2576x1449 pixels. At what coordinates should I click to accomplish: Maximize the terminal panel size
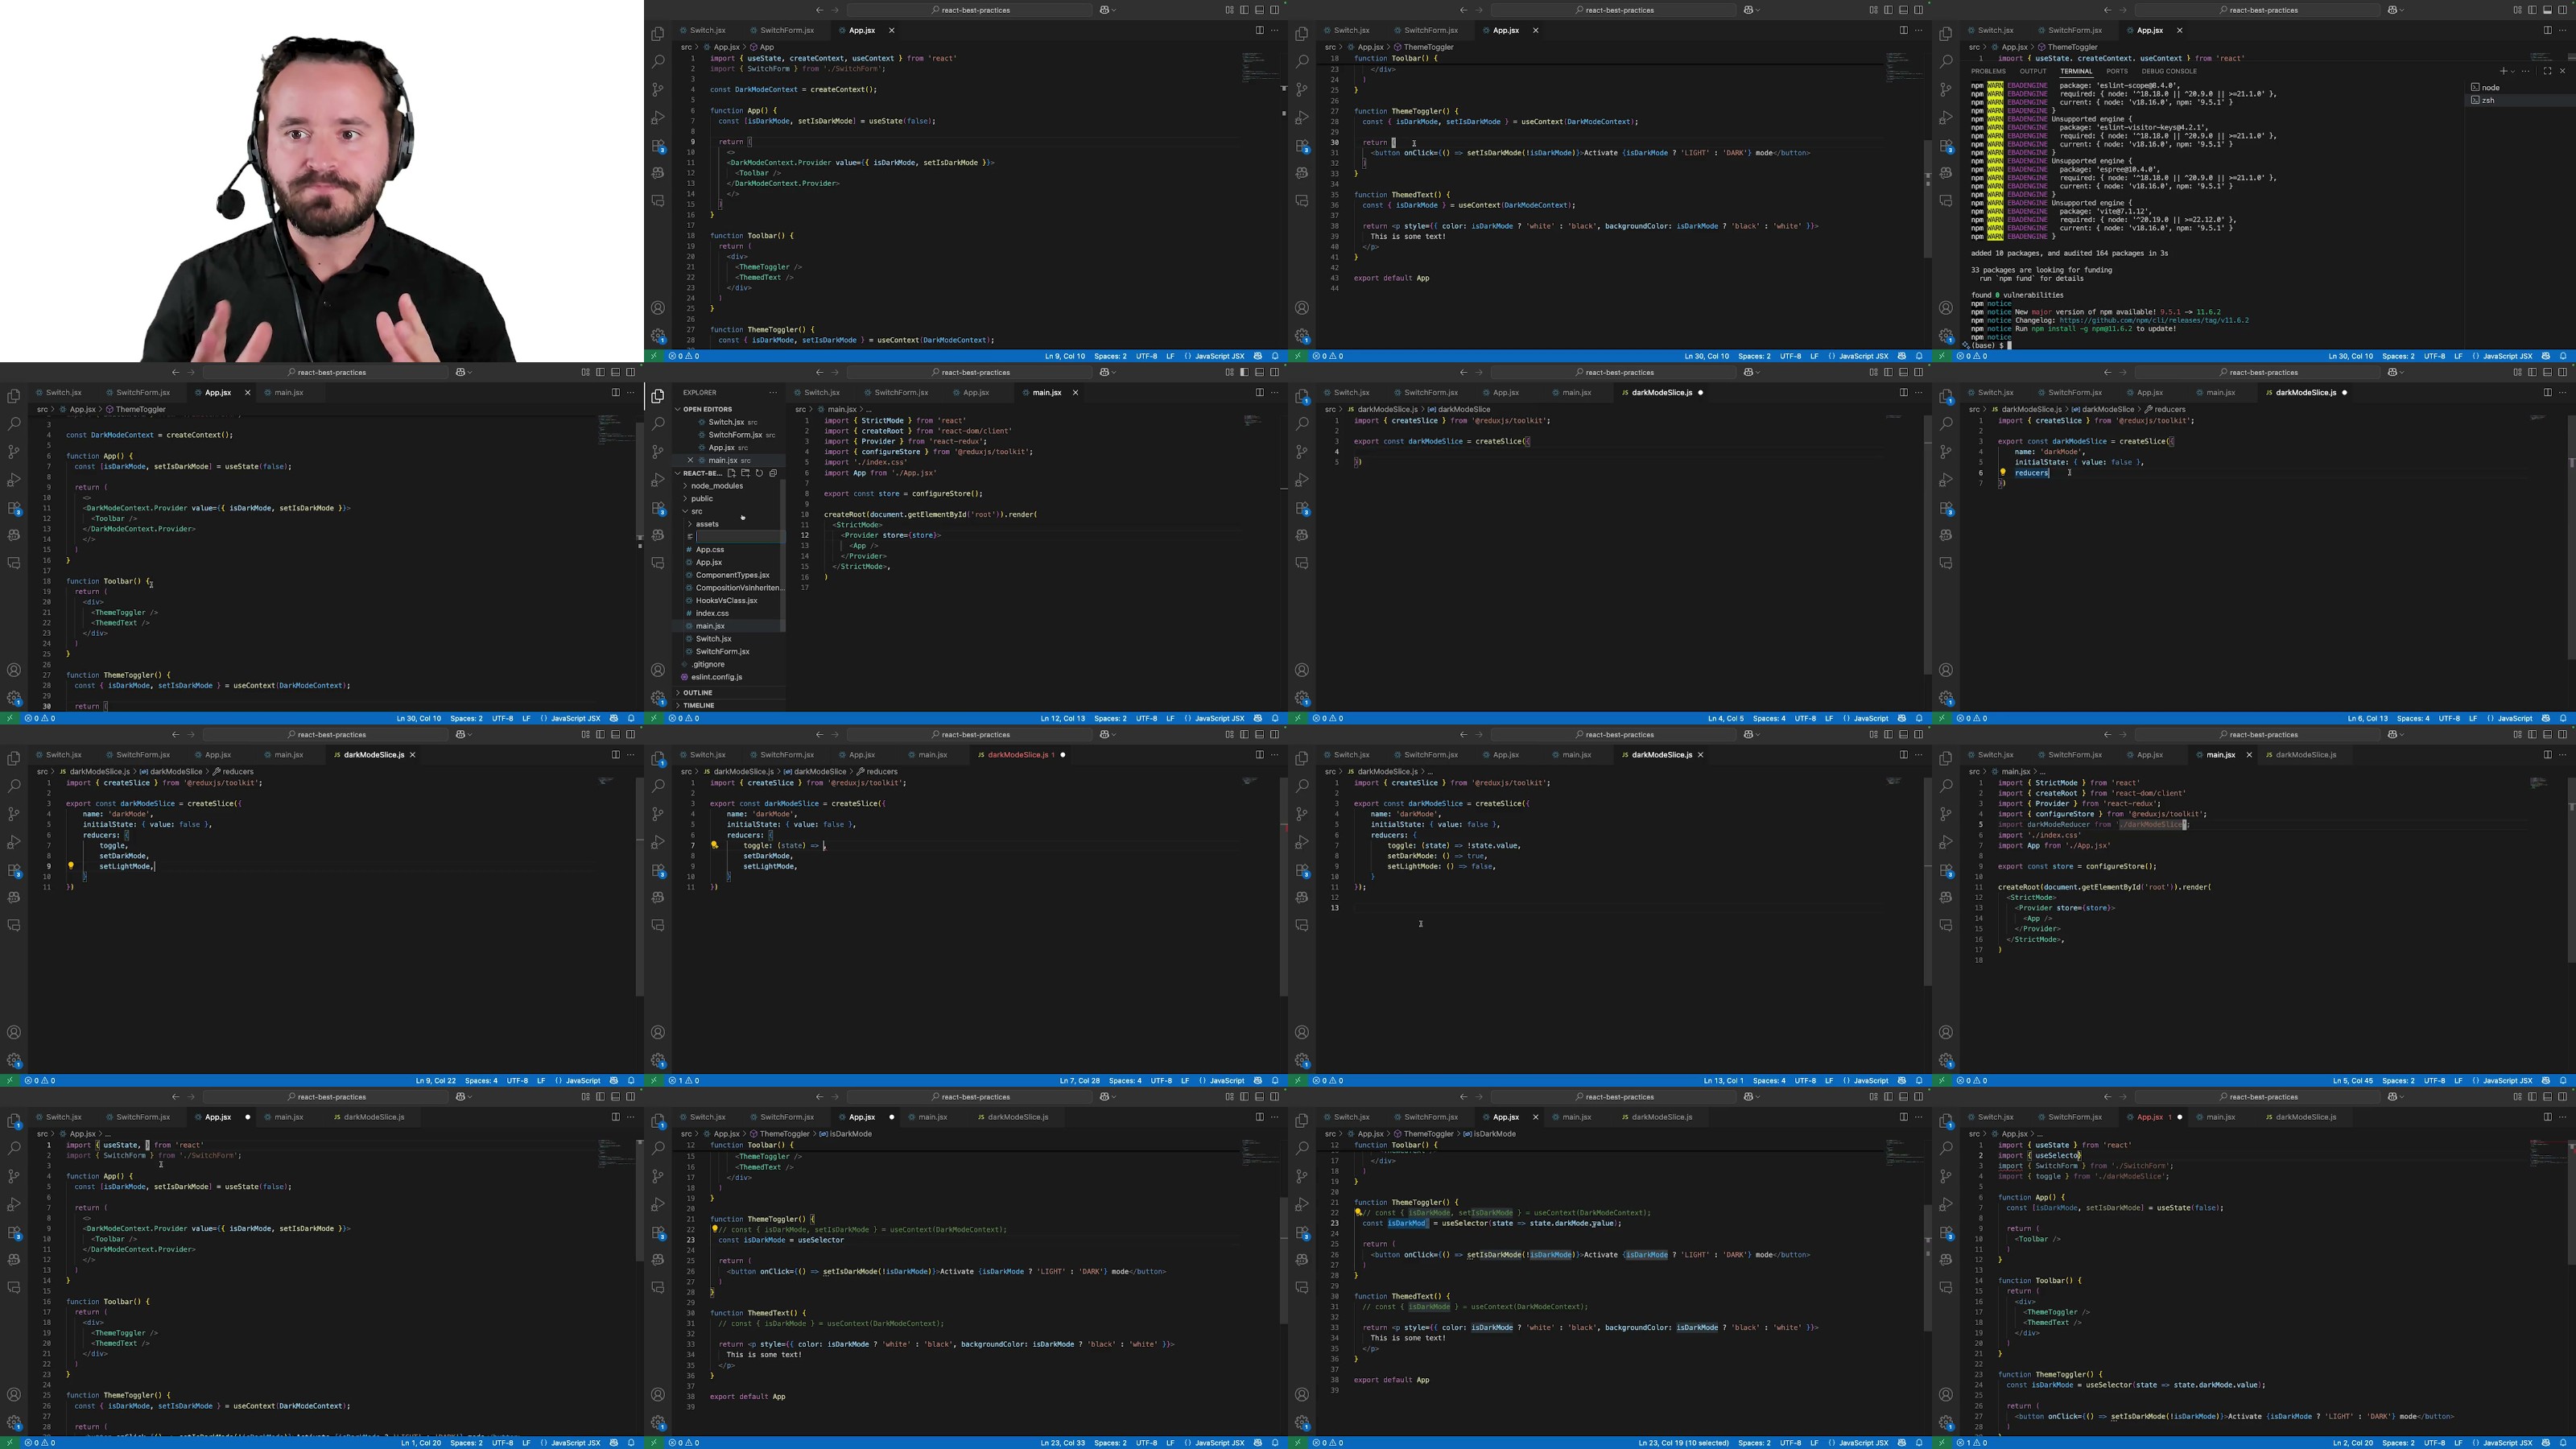(2547, 71)
